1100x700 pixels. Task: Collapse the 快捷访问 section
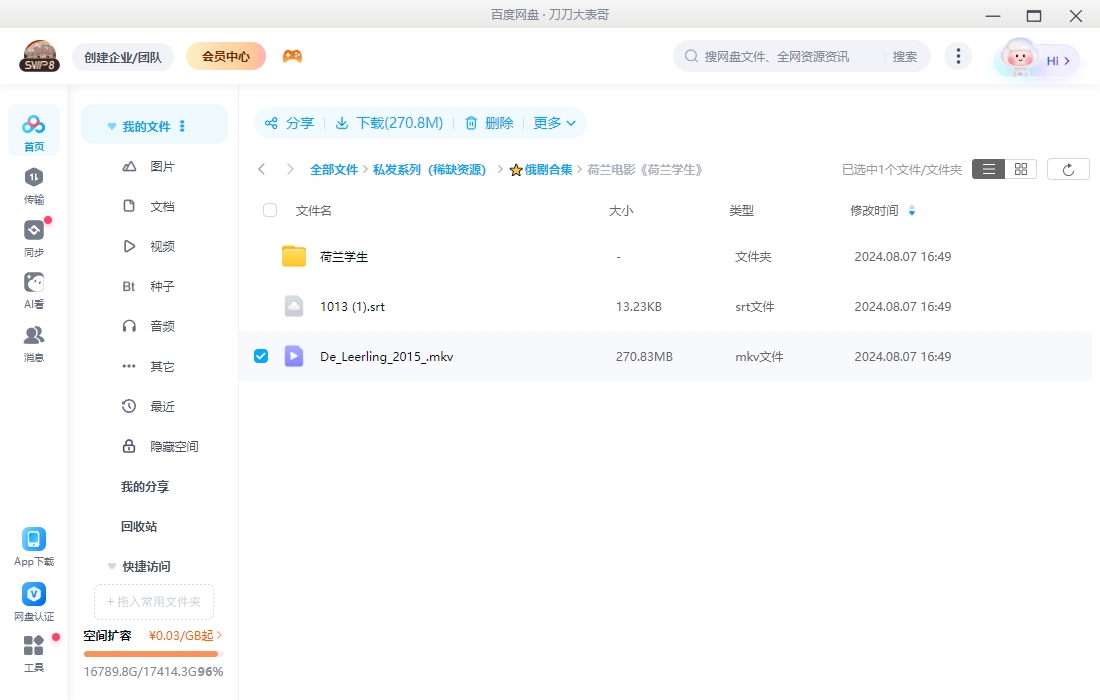[111, 566]
